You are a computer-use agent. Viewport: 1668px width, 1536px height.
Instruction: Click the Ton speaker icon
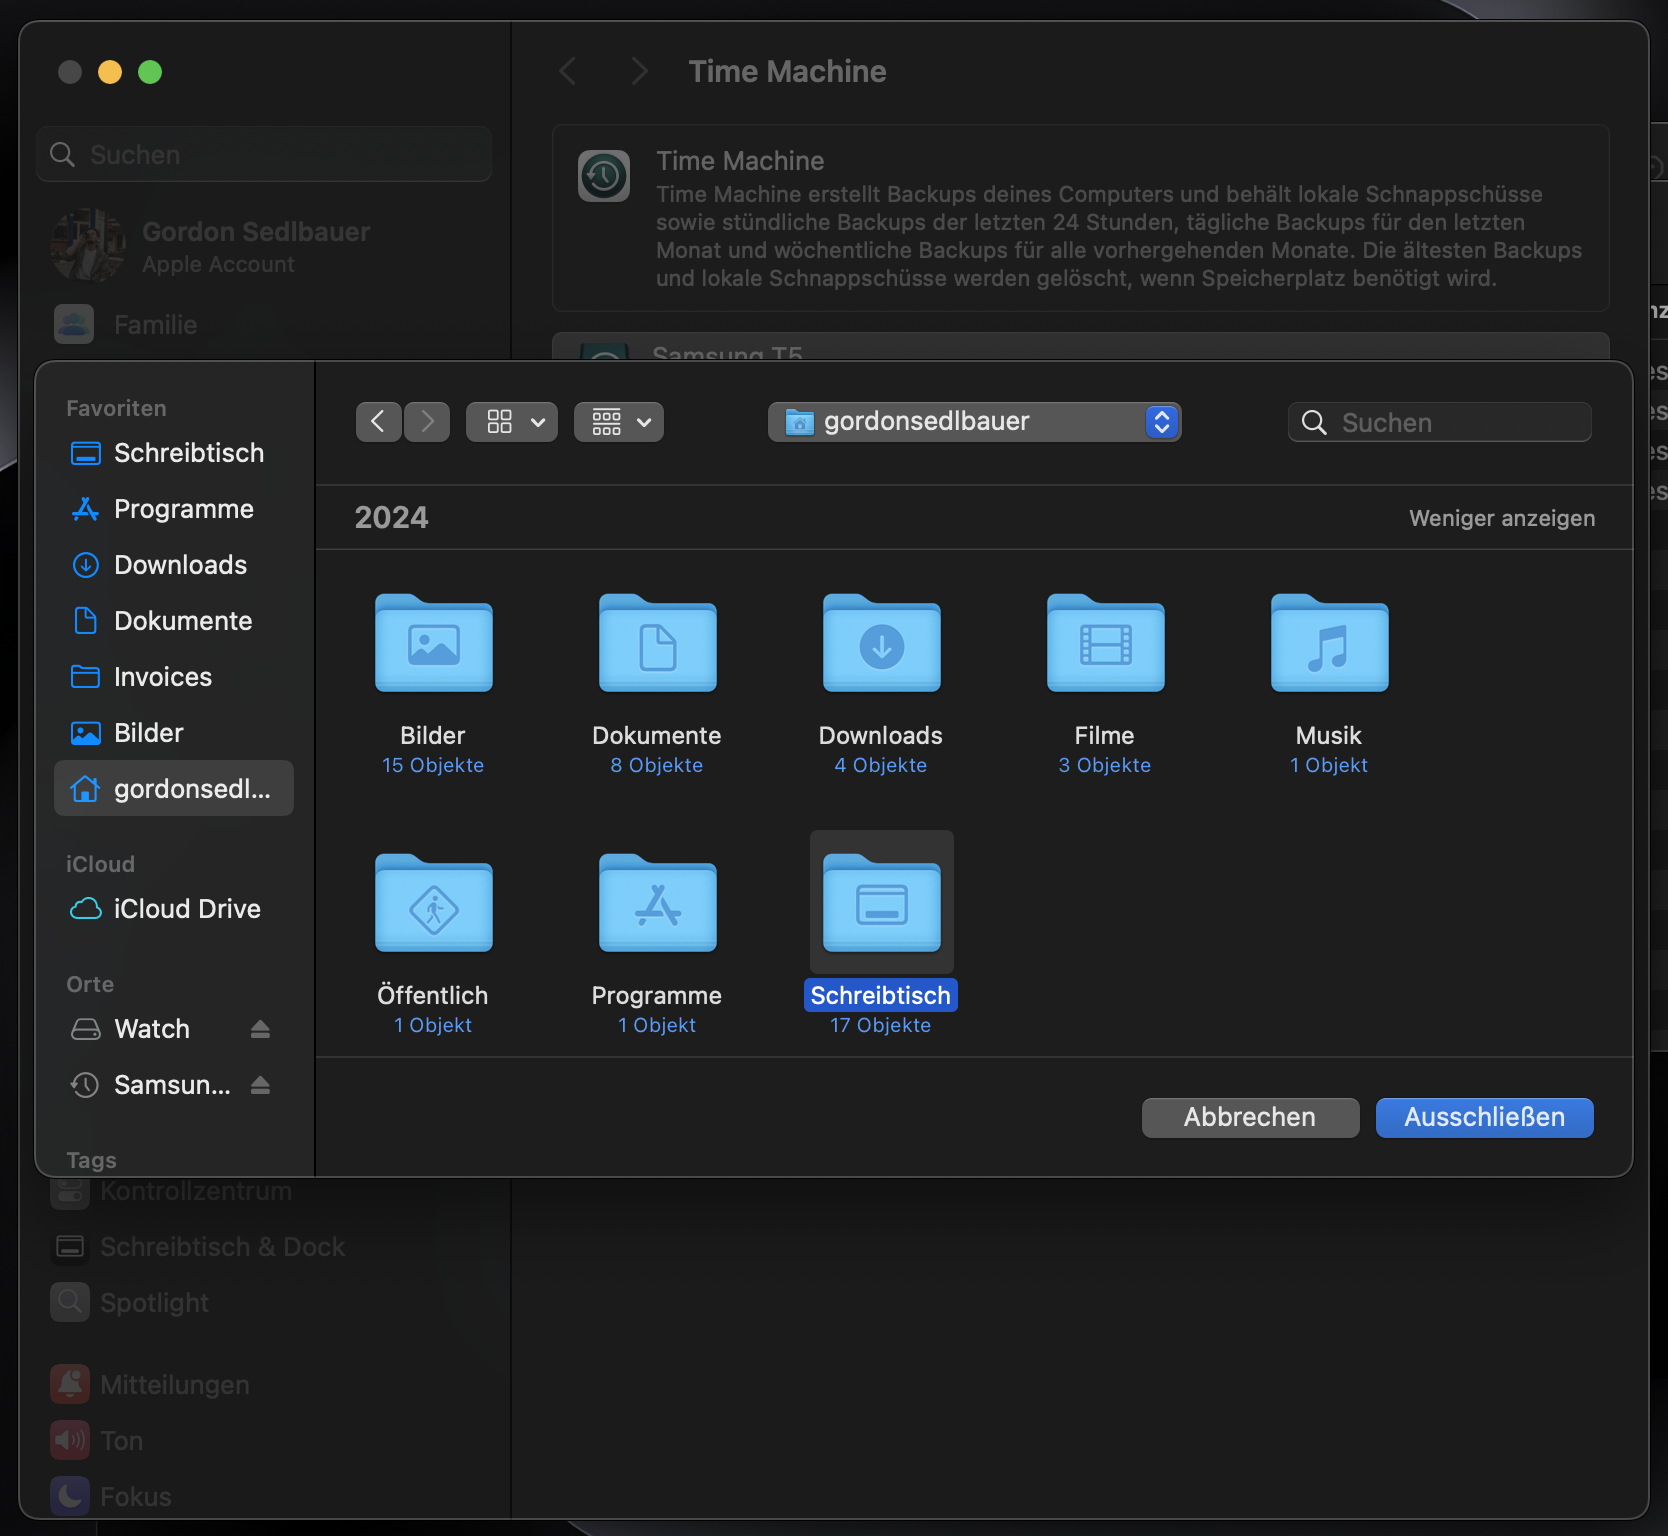70,1440
